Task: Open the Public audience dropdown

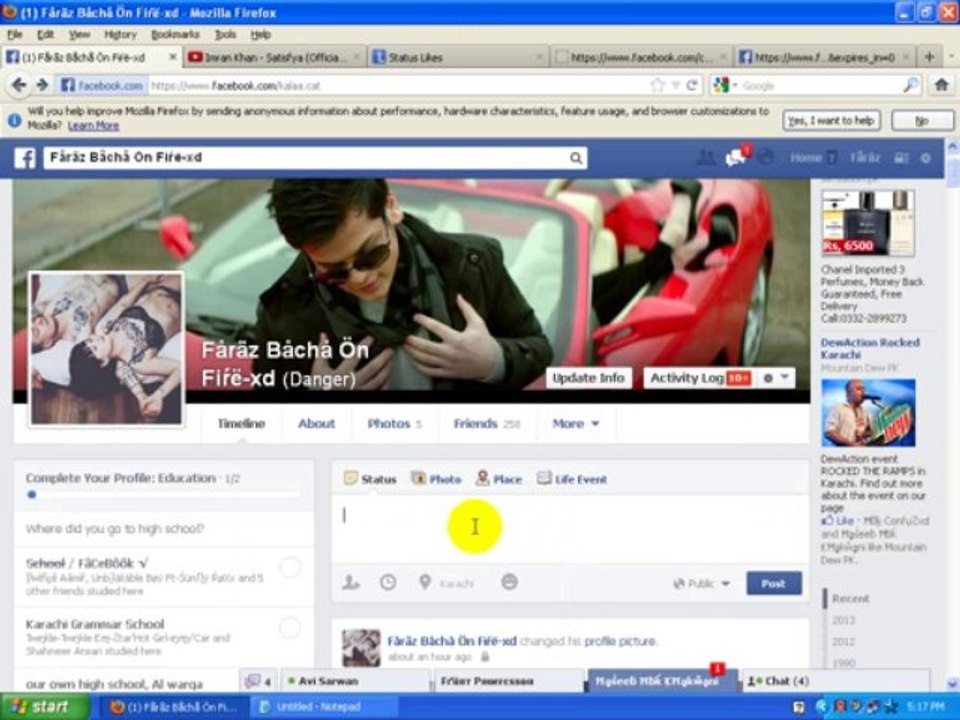Action: [701, 583]
